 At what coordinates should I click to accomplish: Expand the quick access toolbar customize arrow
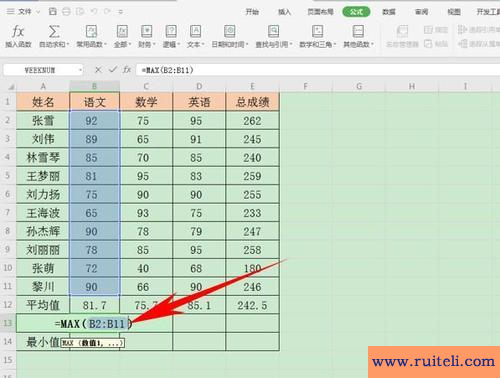[x=121, y=12]
